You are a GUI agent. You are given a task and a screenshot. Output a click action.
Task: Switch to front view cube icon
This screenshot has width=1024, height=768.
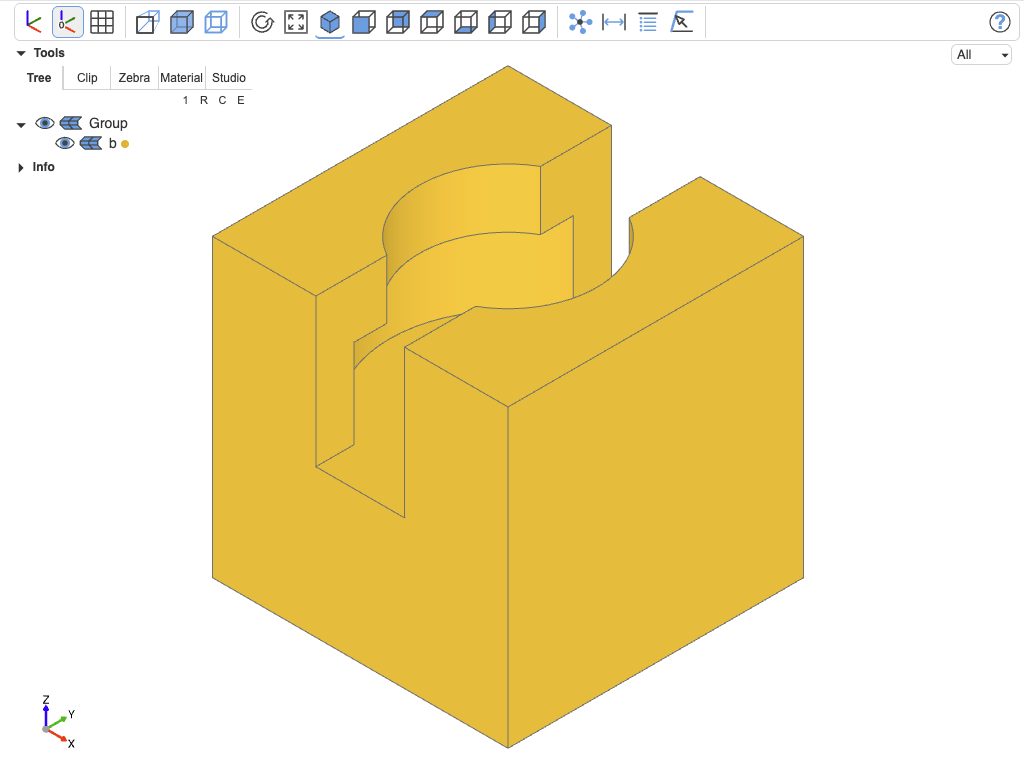point(364,22)
